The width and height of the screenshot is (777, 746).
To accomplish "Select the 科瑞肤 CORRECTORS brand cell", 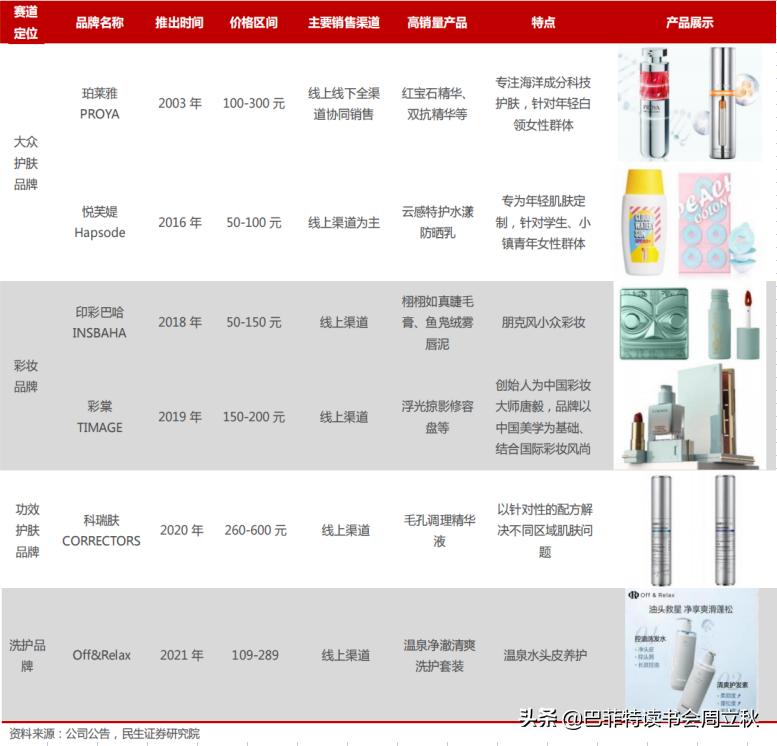I will [x=102, y=530].
